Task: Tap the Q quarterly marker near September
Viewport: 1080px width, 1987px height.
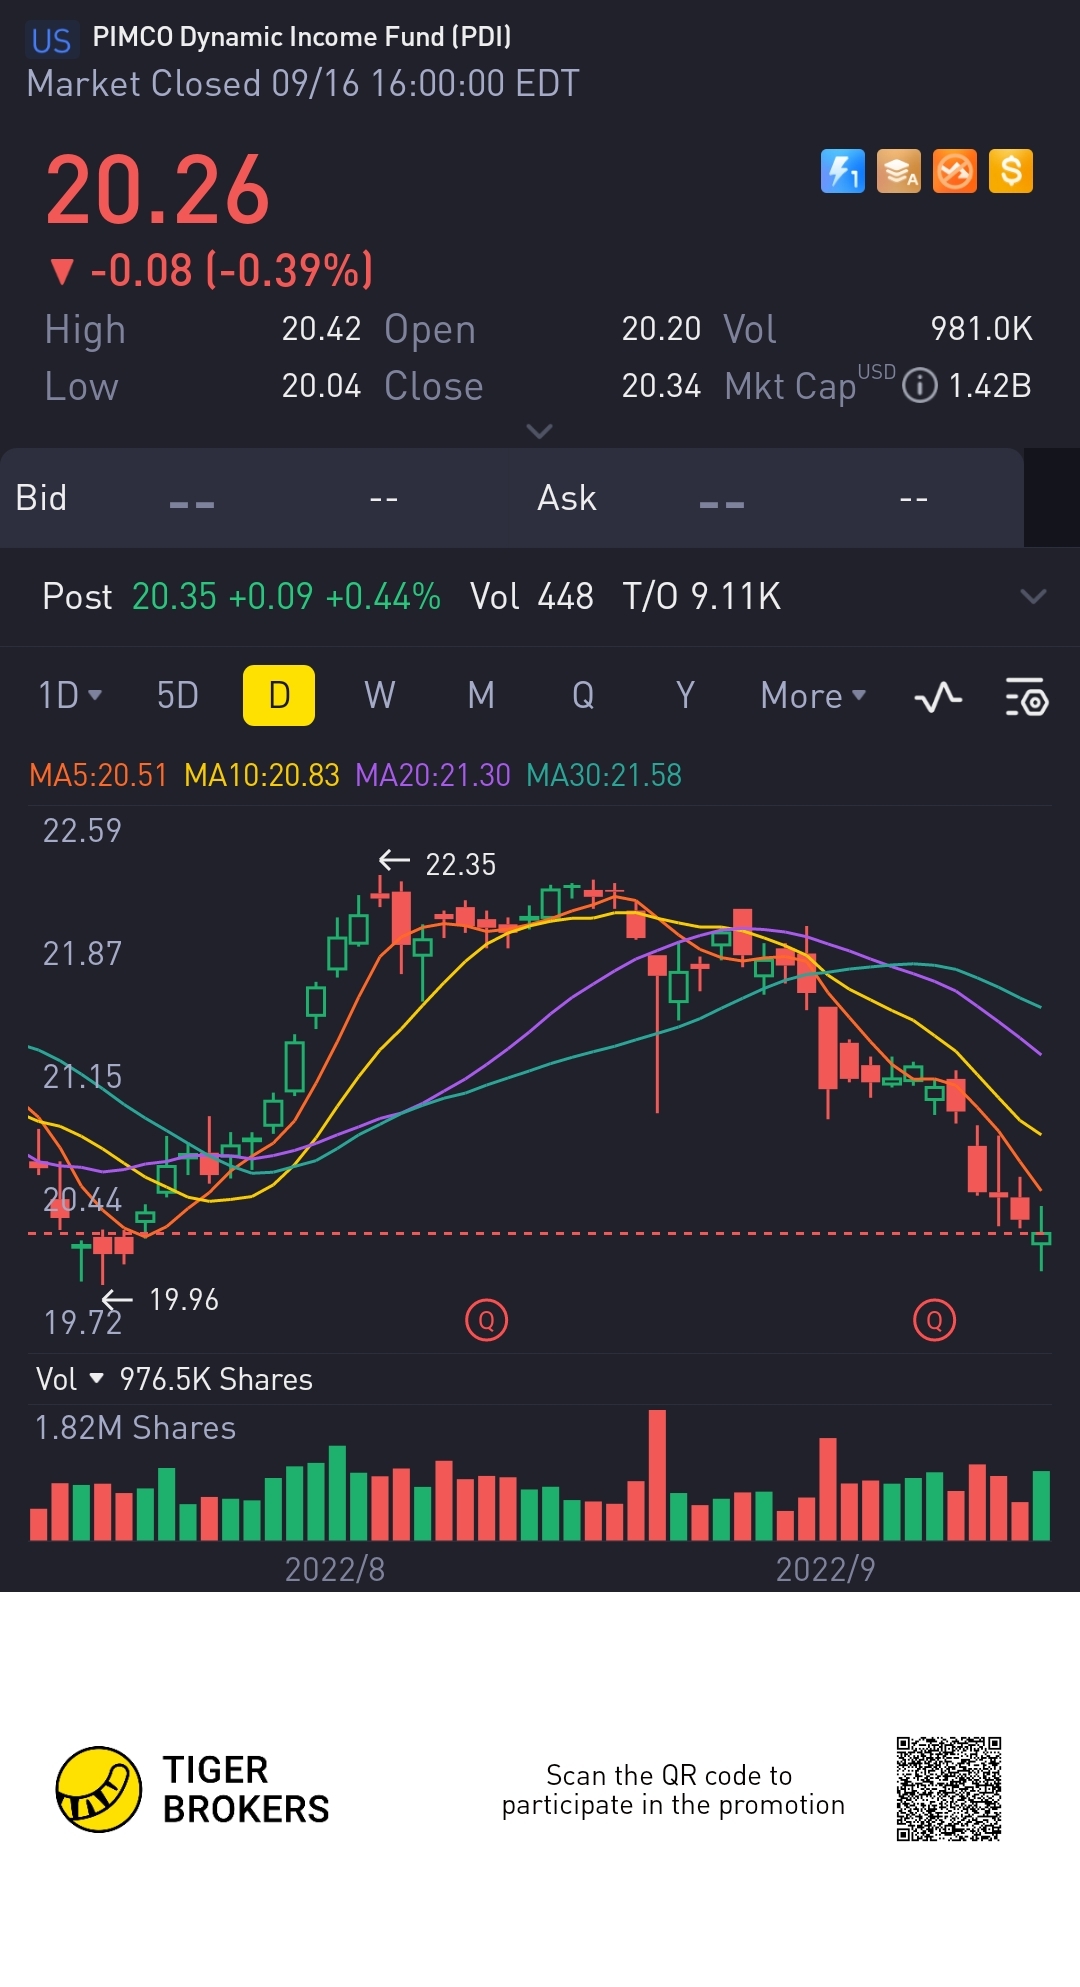Action: (x=935, y=1320)
